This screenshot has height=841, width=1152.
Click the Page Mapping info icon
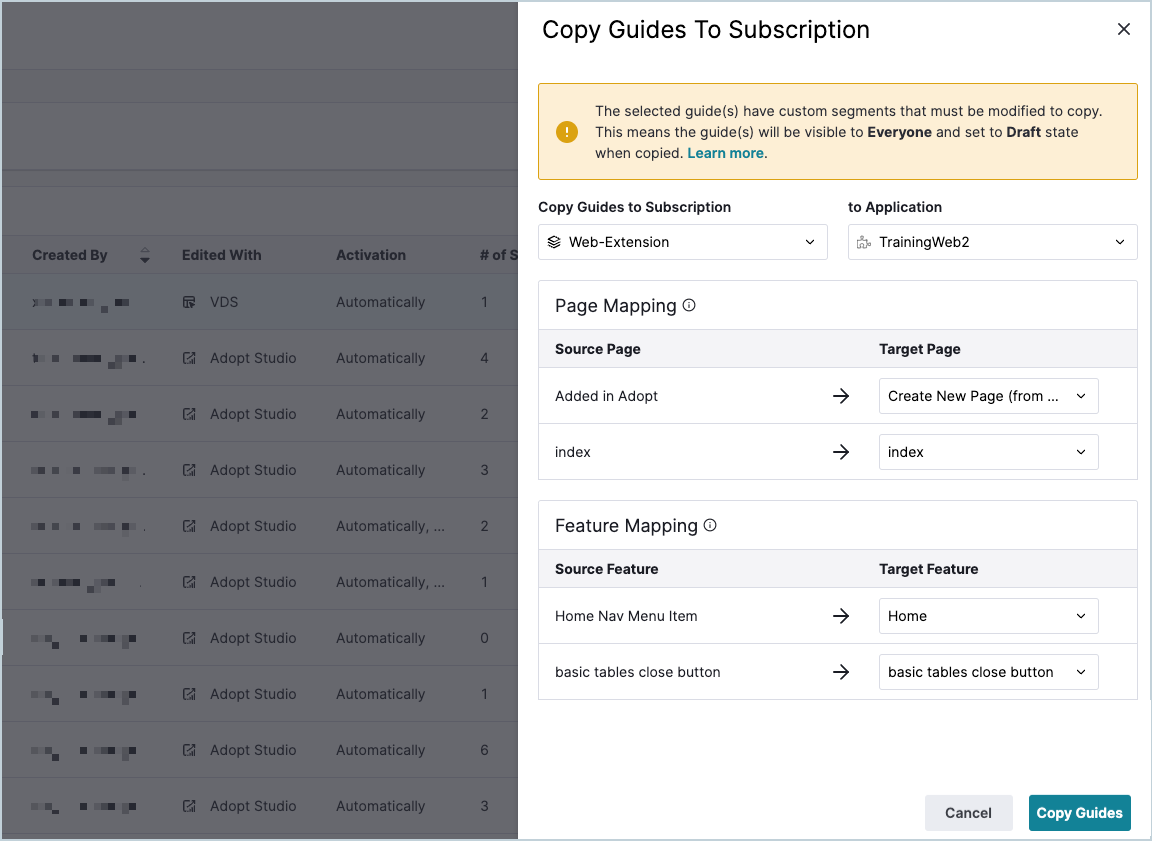coord(688,306)
